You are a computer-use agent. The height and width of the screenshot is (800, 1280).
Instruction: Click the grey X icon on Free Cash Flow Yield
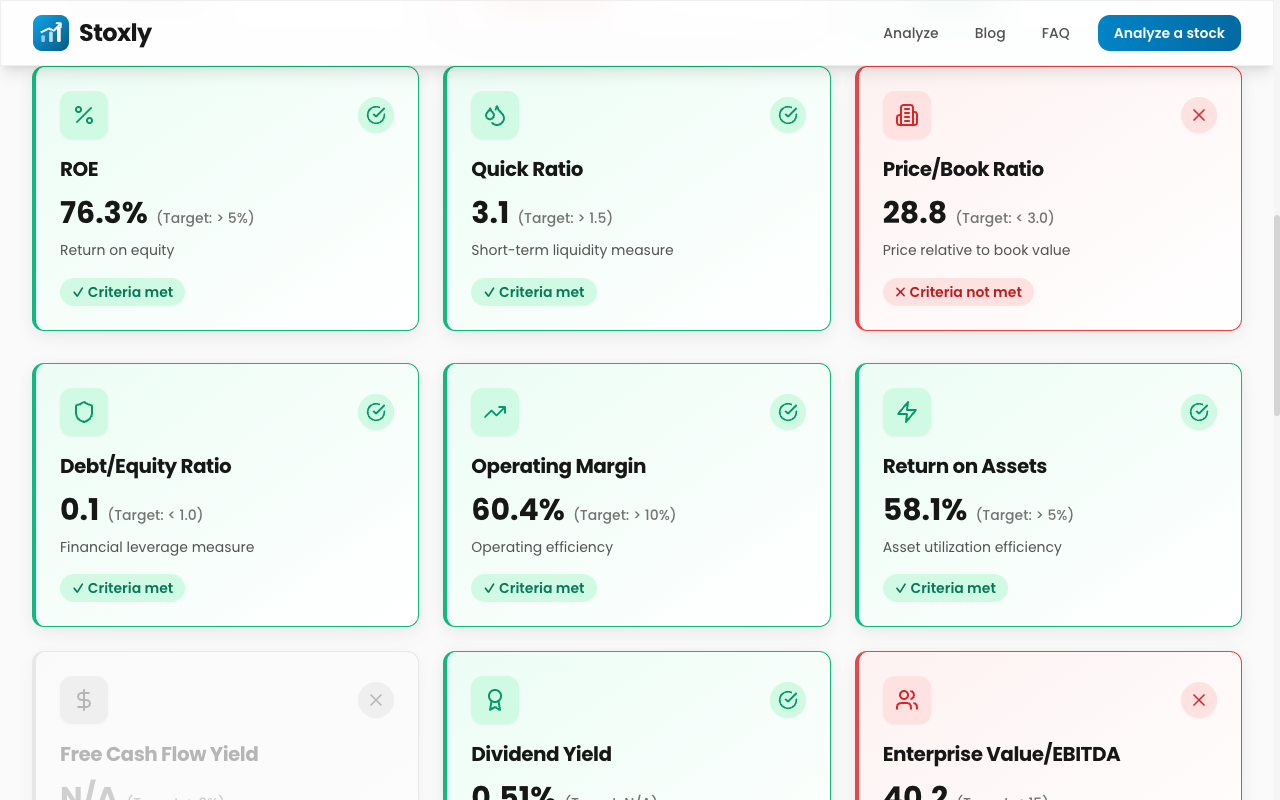(x=376, y=700)
